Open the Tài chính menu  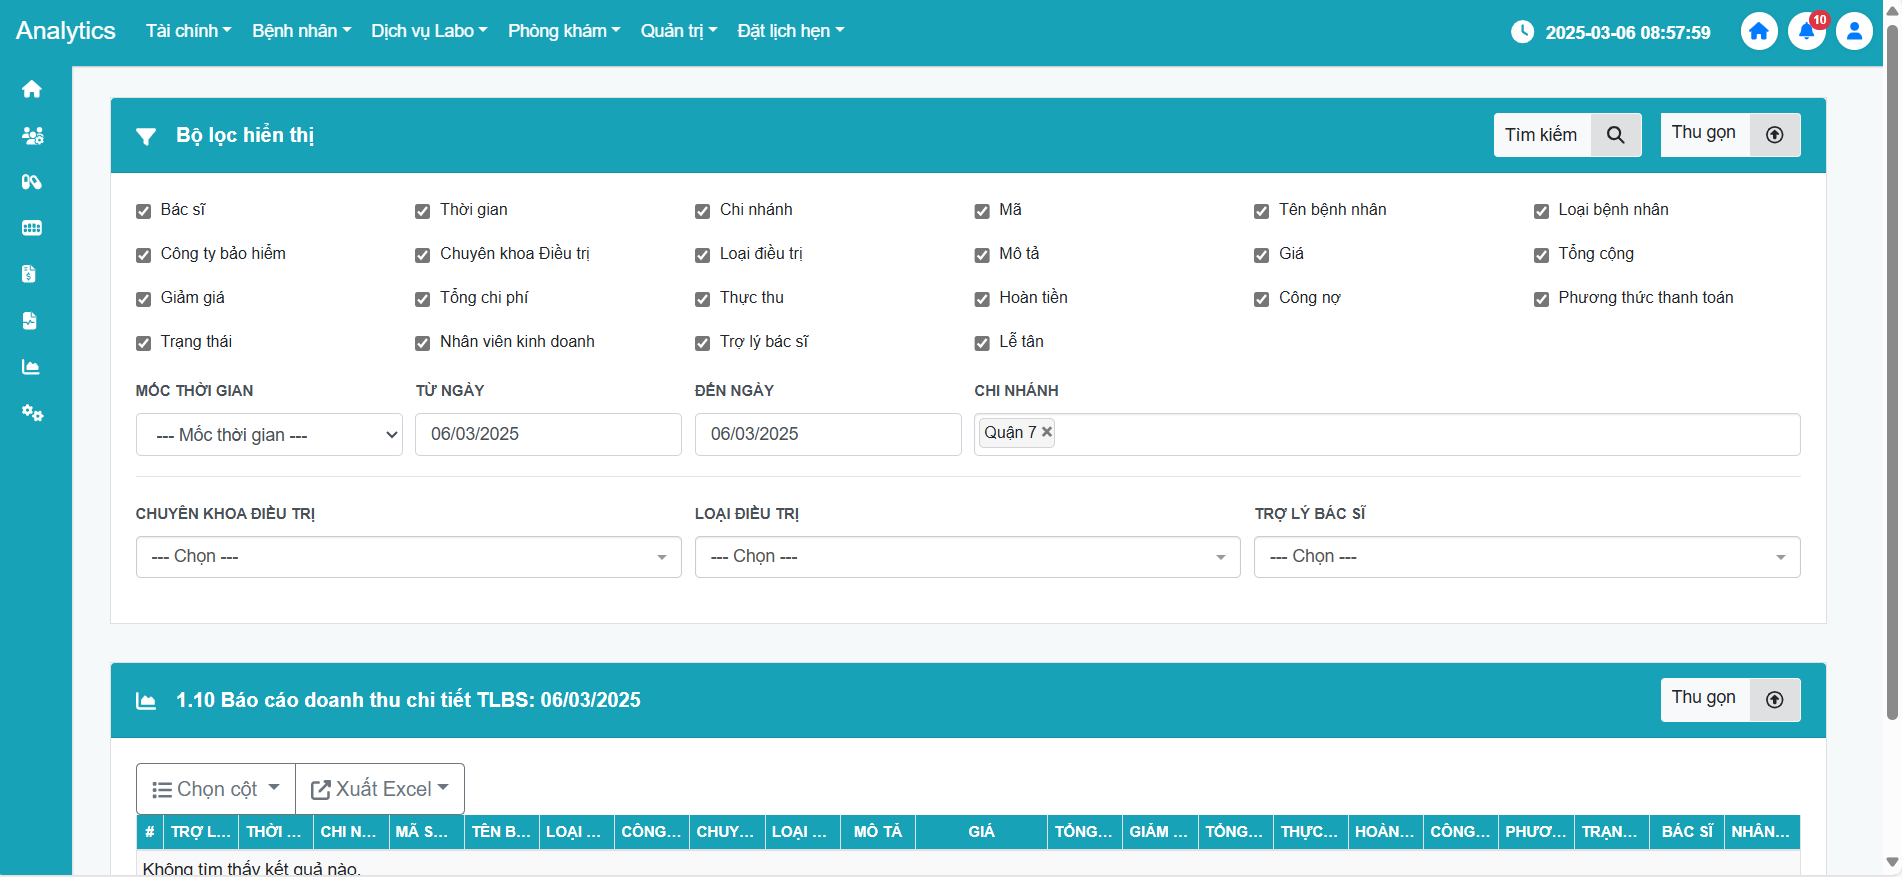(188, 31)
